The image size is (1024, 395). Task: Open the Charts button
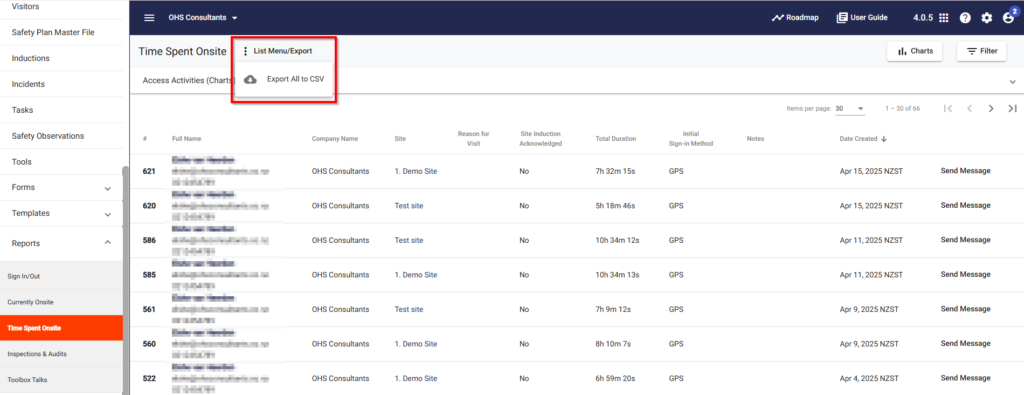(x=914, y=51)
